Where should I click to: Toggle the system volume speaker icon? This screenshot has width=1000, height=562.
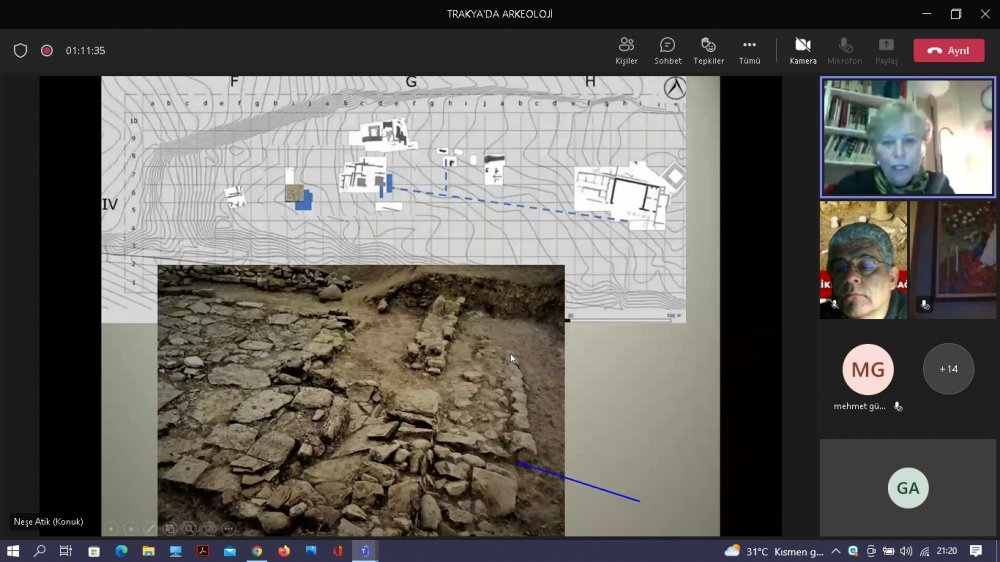[x=905, y=551]
